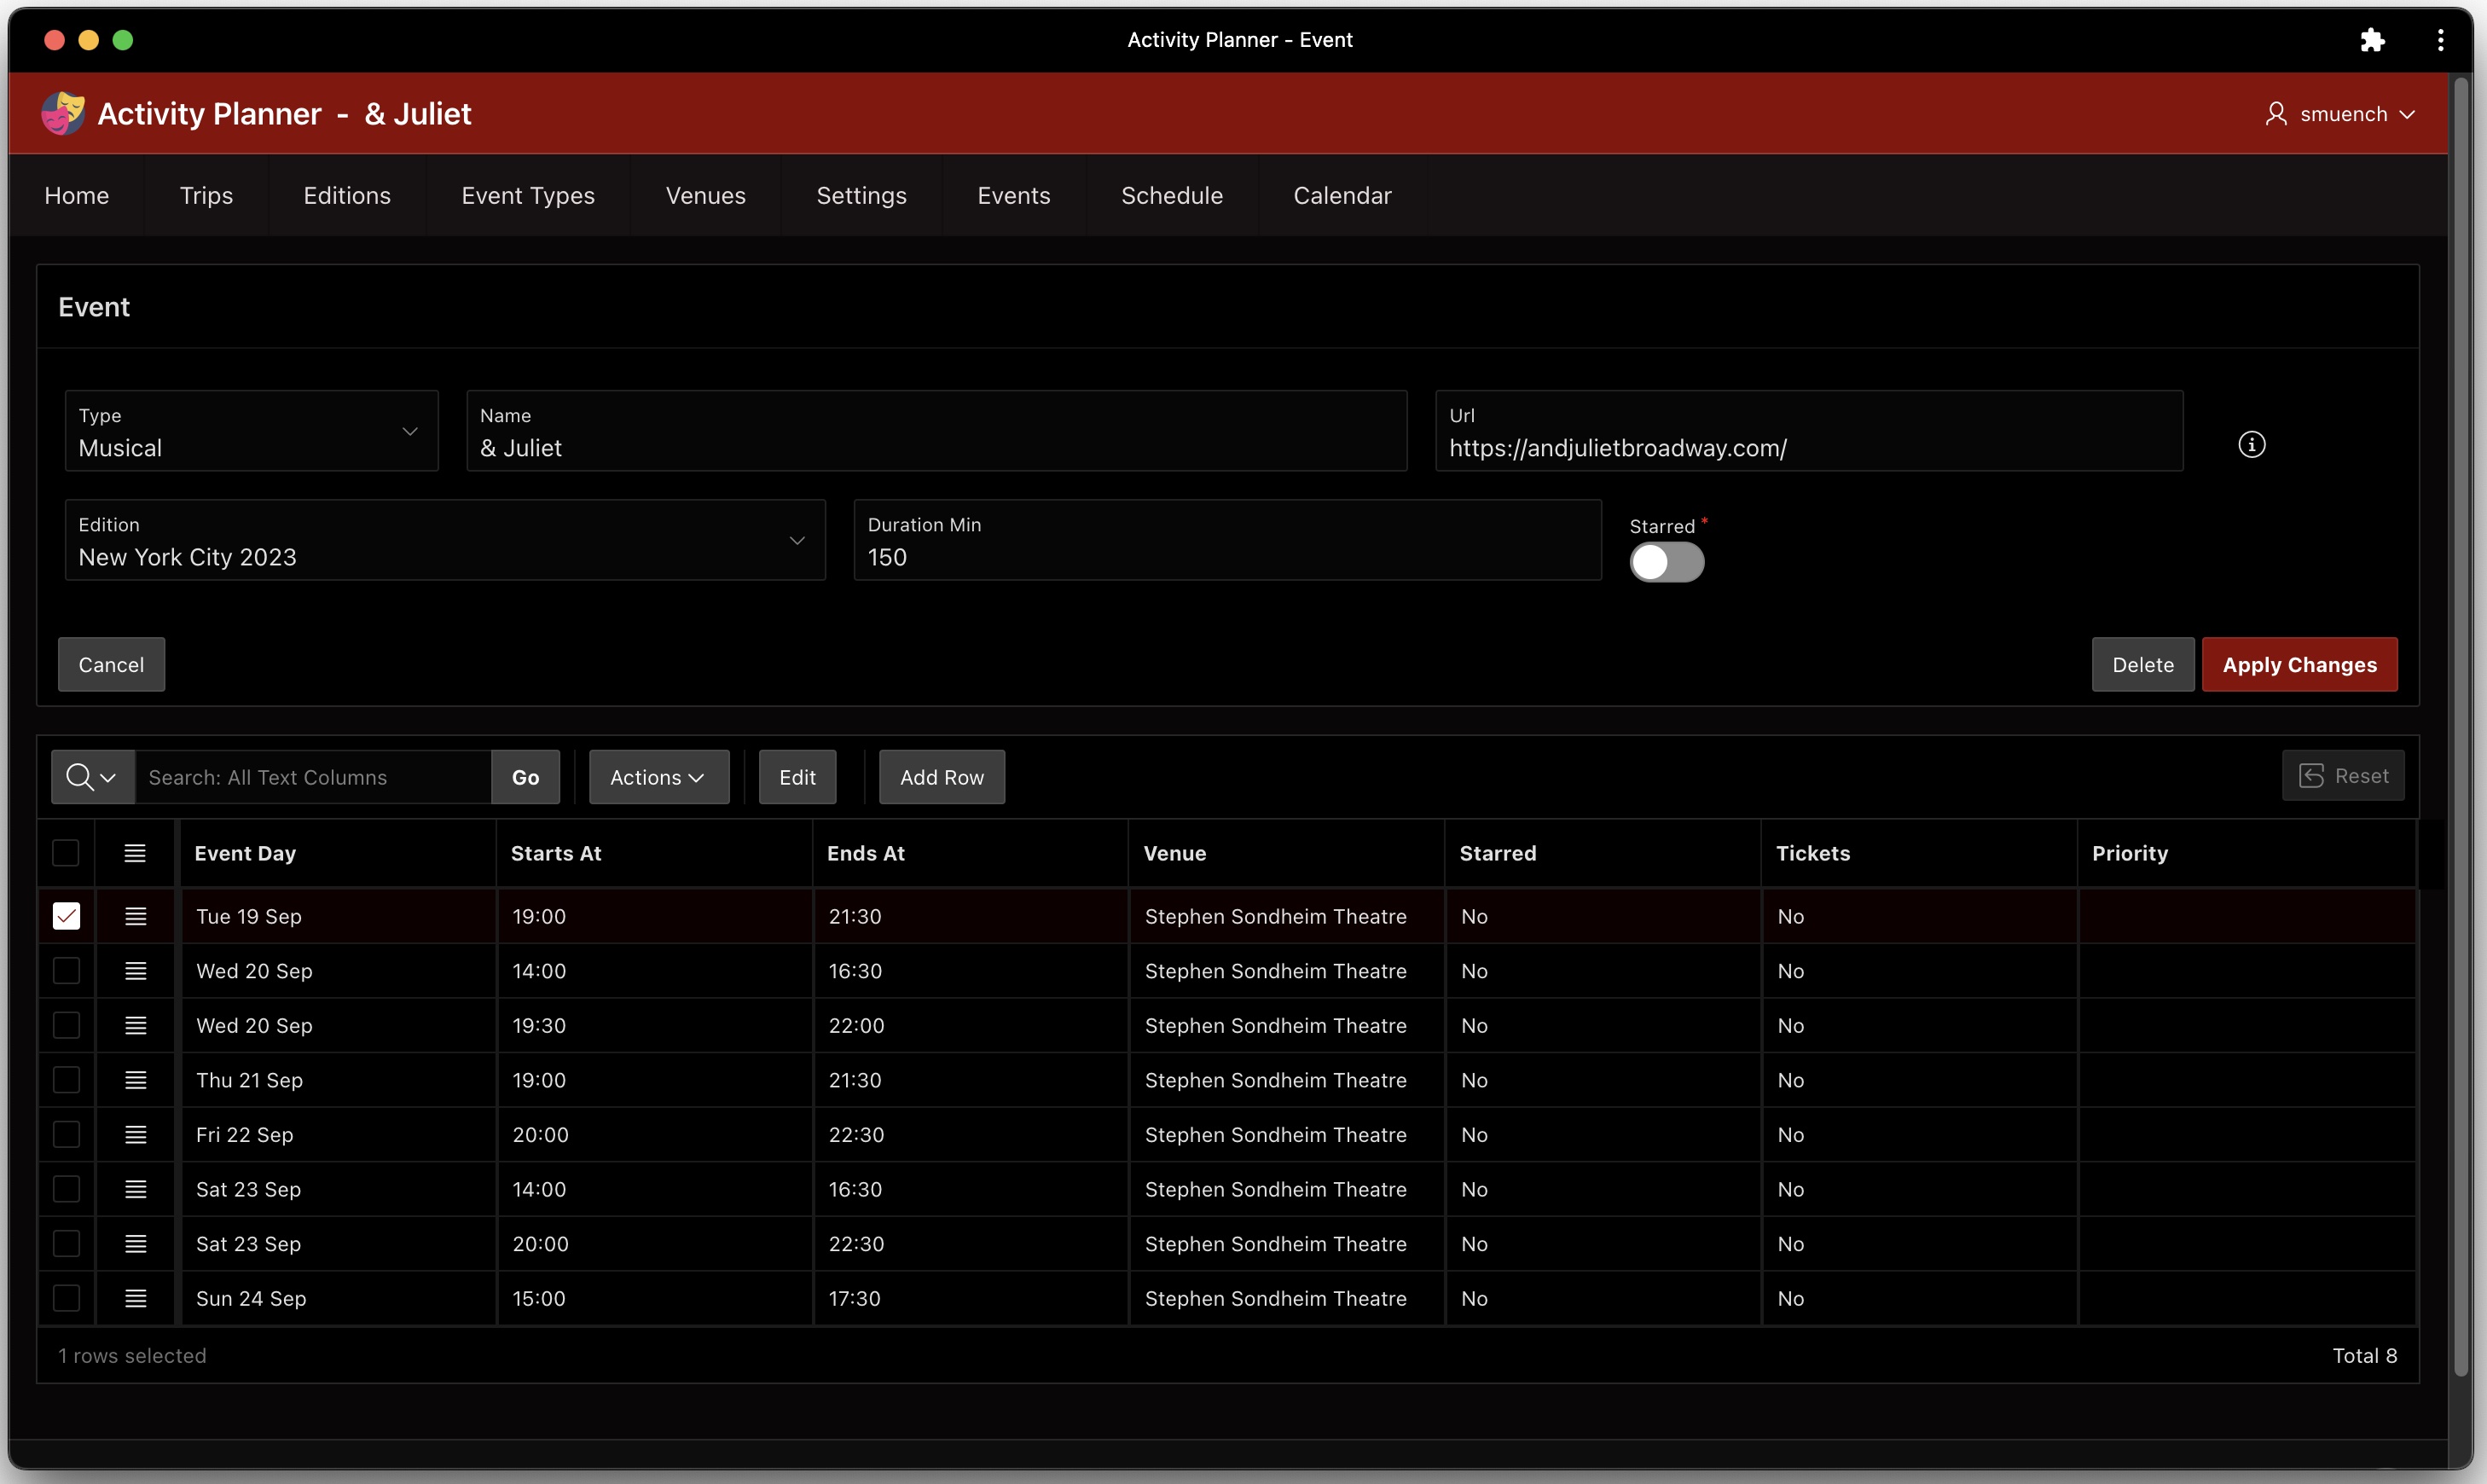The height and width of the screenshot is (1484, 2487).
Task: Open the smuench user menu
Action: pos(2341,114)
